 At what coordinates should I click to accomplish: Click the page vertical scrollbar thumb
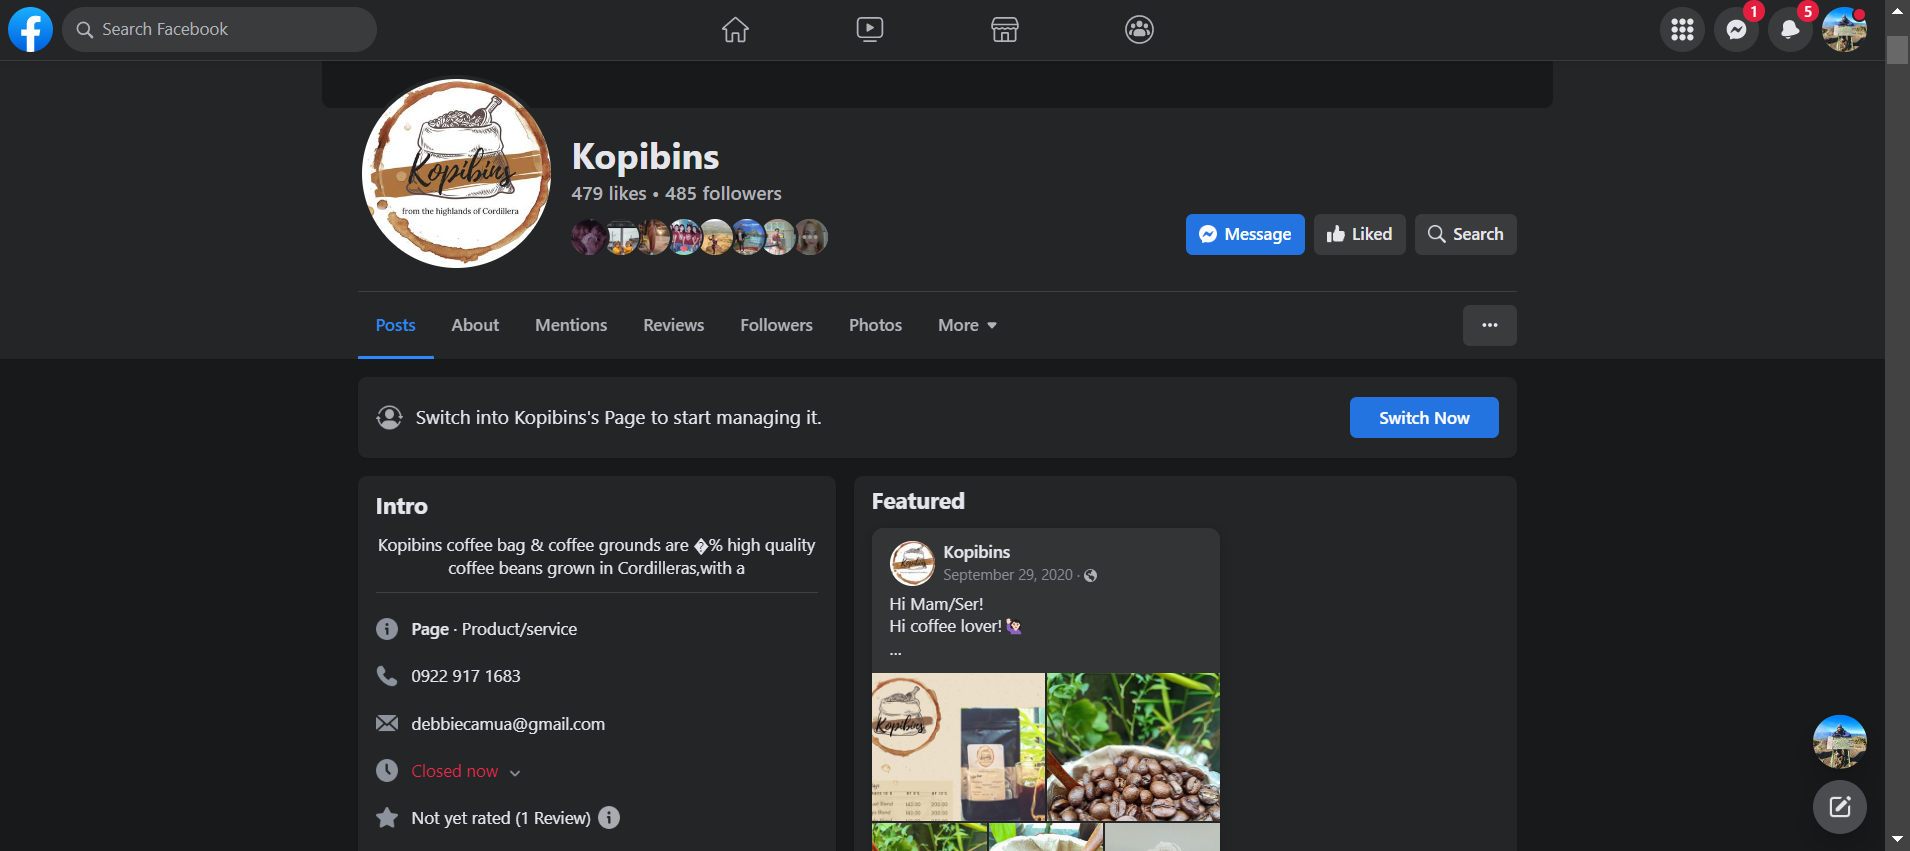(x=1897, y=50)
